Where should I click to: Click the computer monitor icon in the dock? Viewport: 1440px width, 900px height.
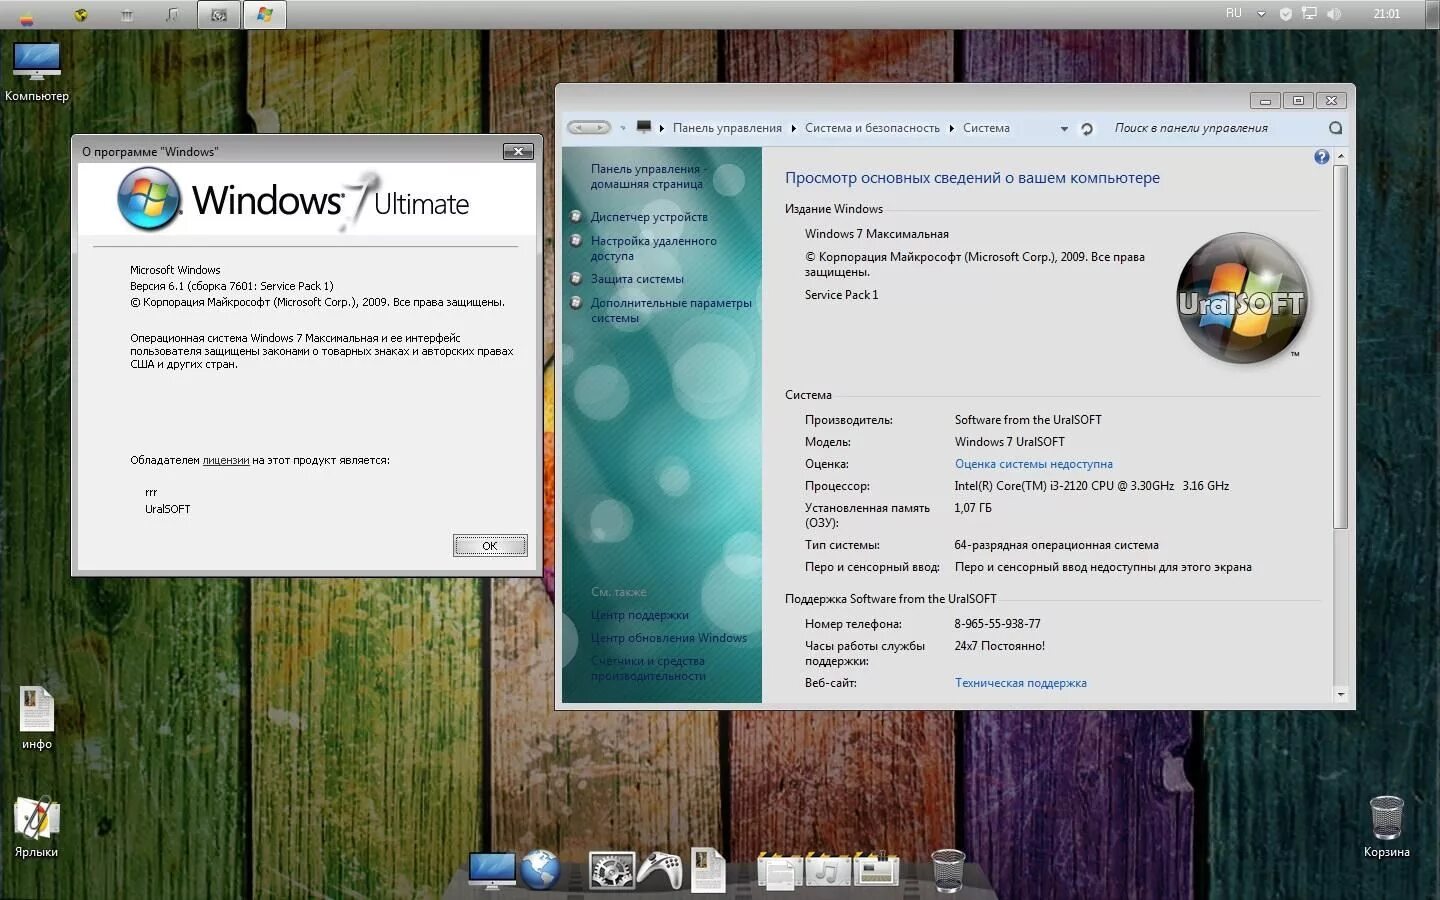point(492,870)
